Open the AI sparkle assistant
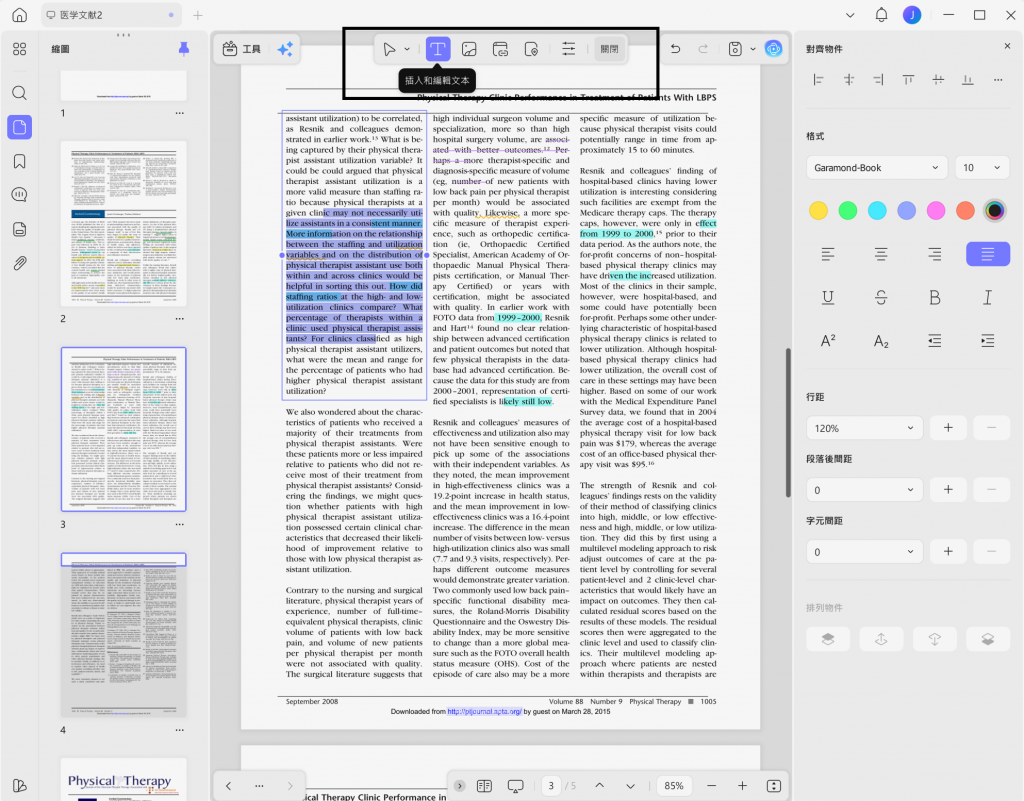1024x801 pixels. click(x=285, y=49)
